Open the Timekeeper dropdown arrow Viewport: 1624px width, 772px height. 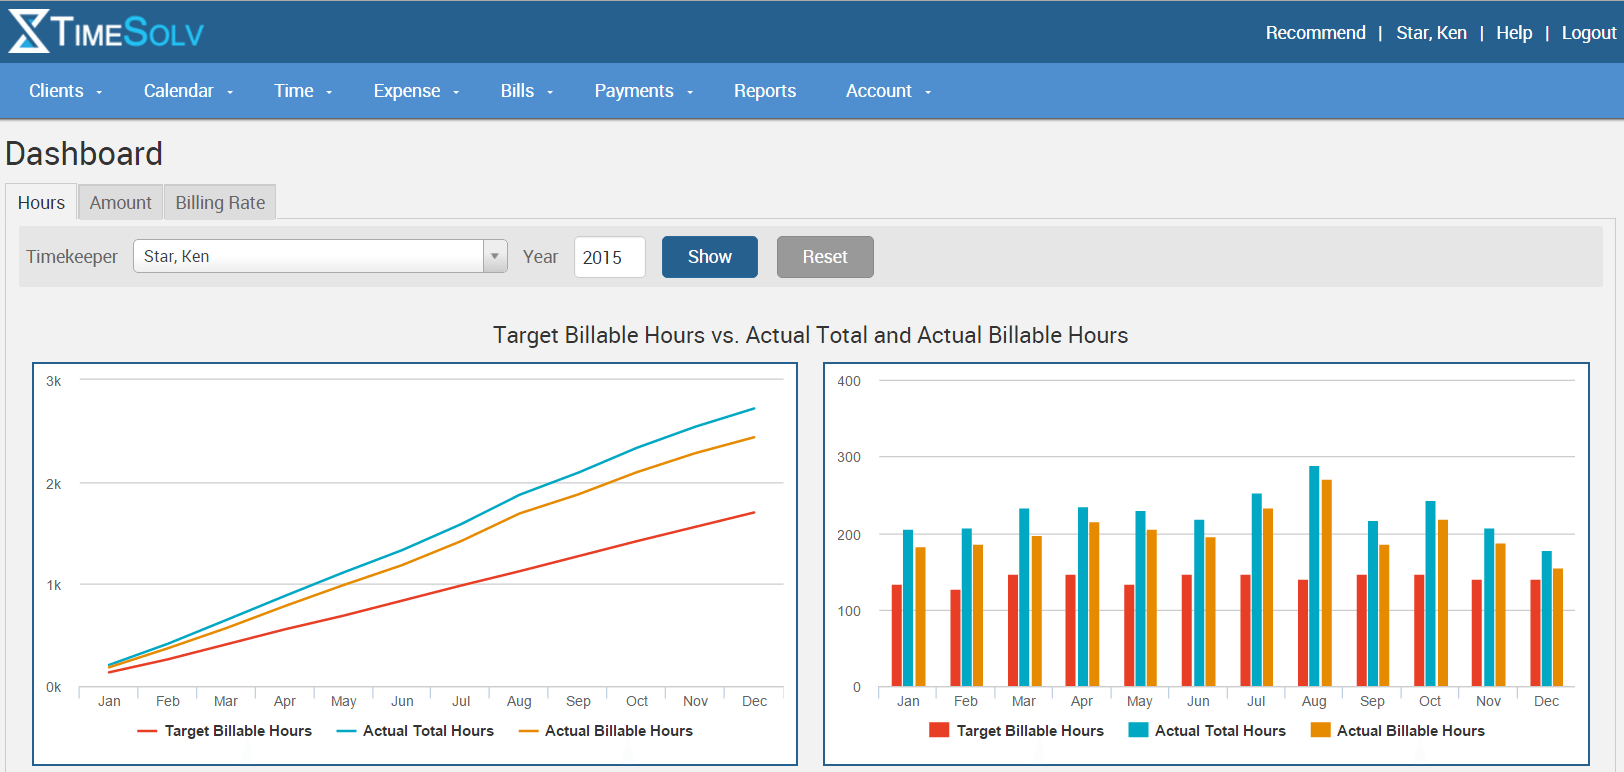pyautogui.click(x=495, y=256)
